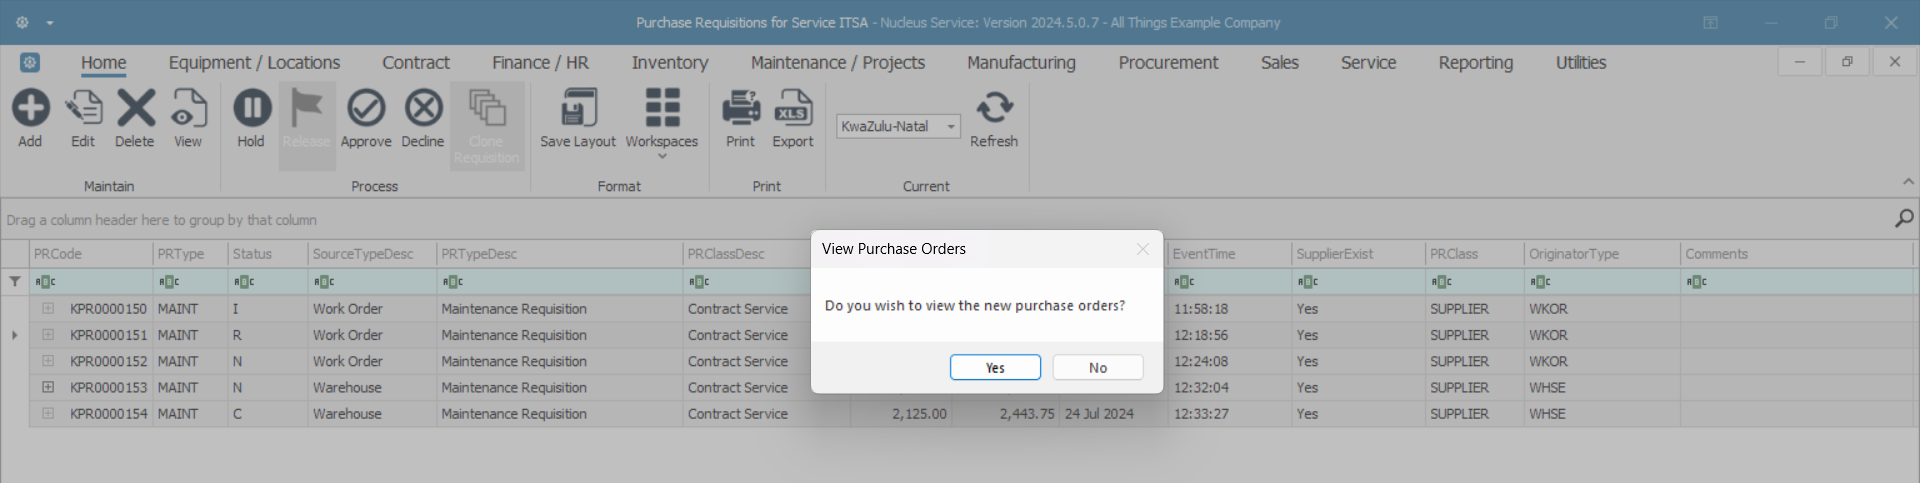Close the View Purchase Orders dialog
This screenshot has width=1920, height=483.
[1143, 249]
